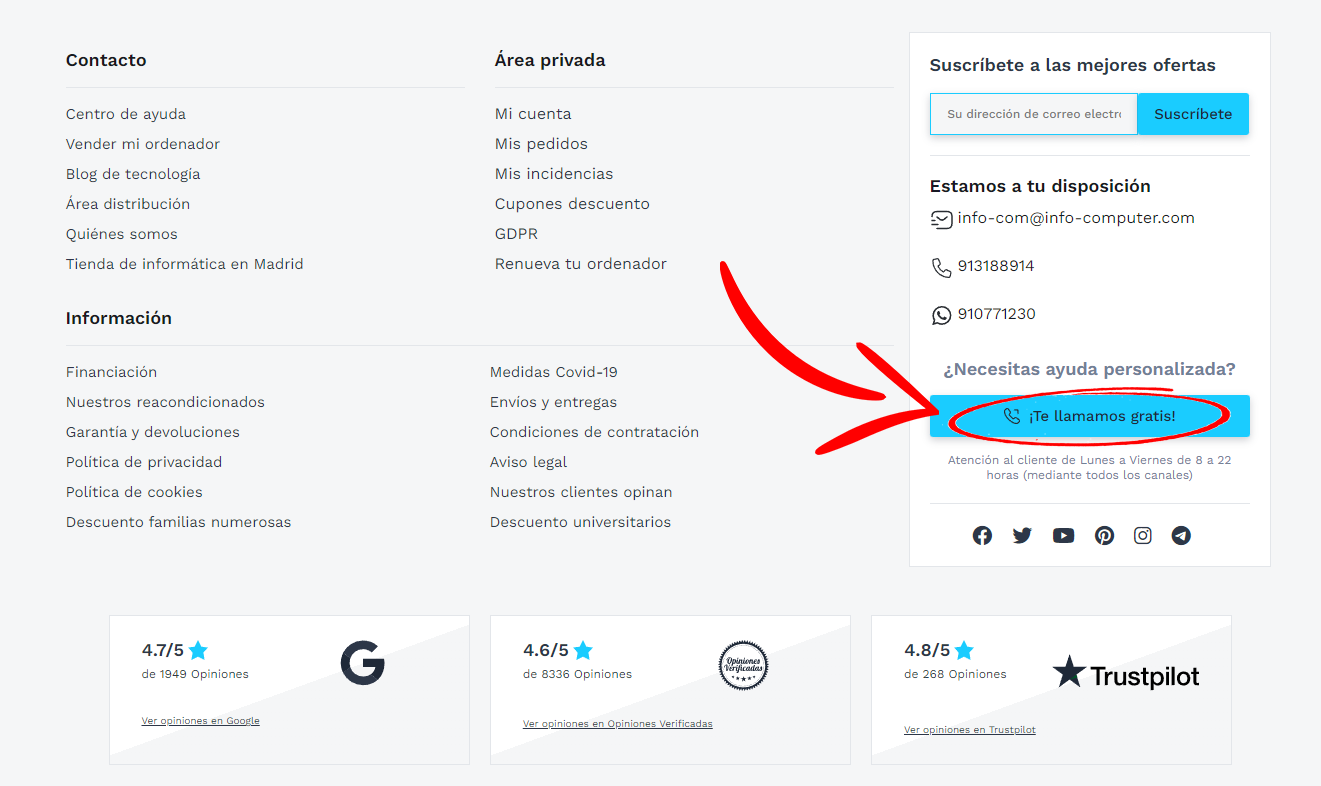Click the Suscríbete button

coord(1193,114)
